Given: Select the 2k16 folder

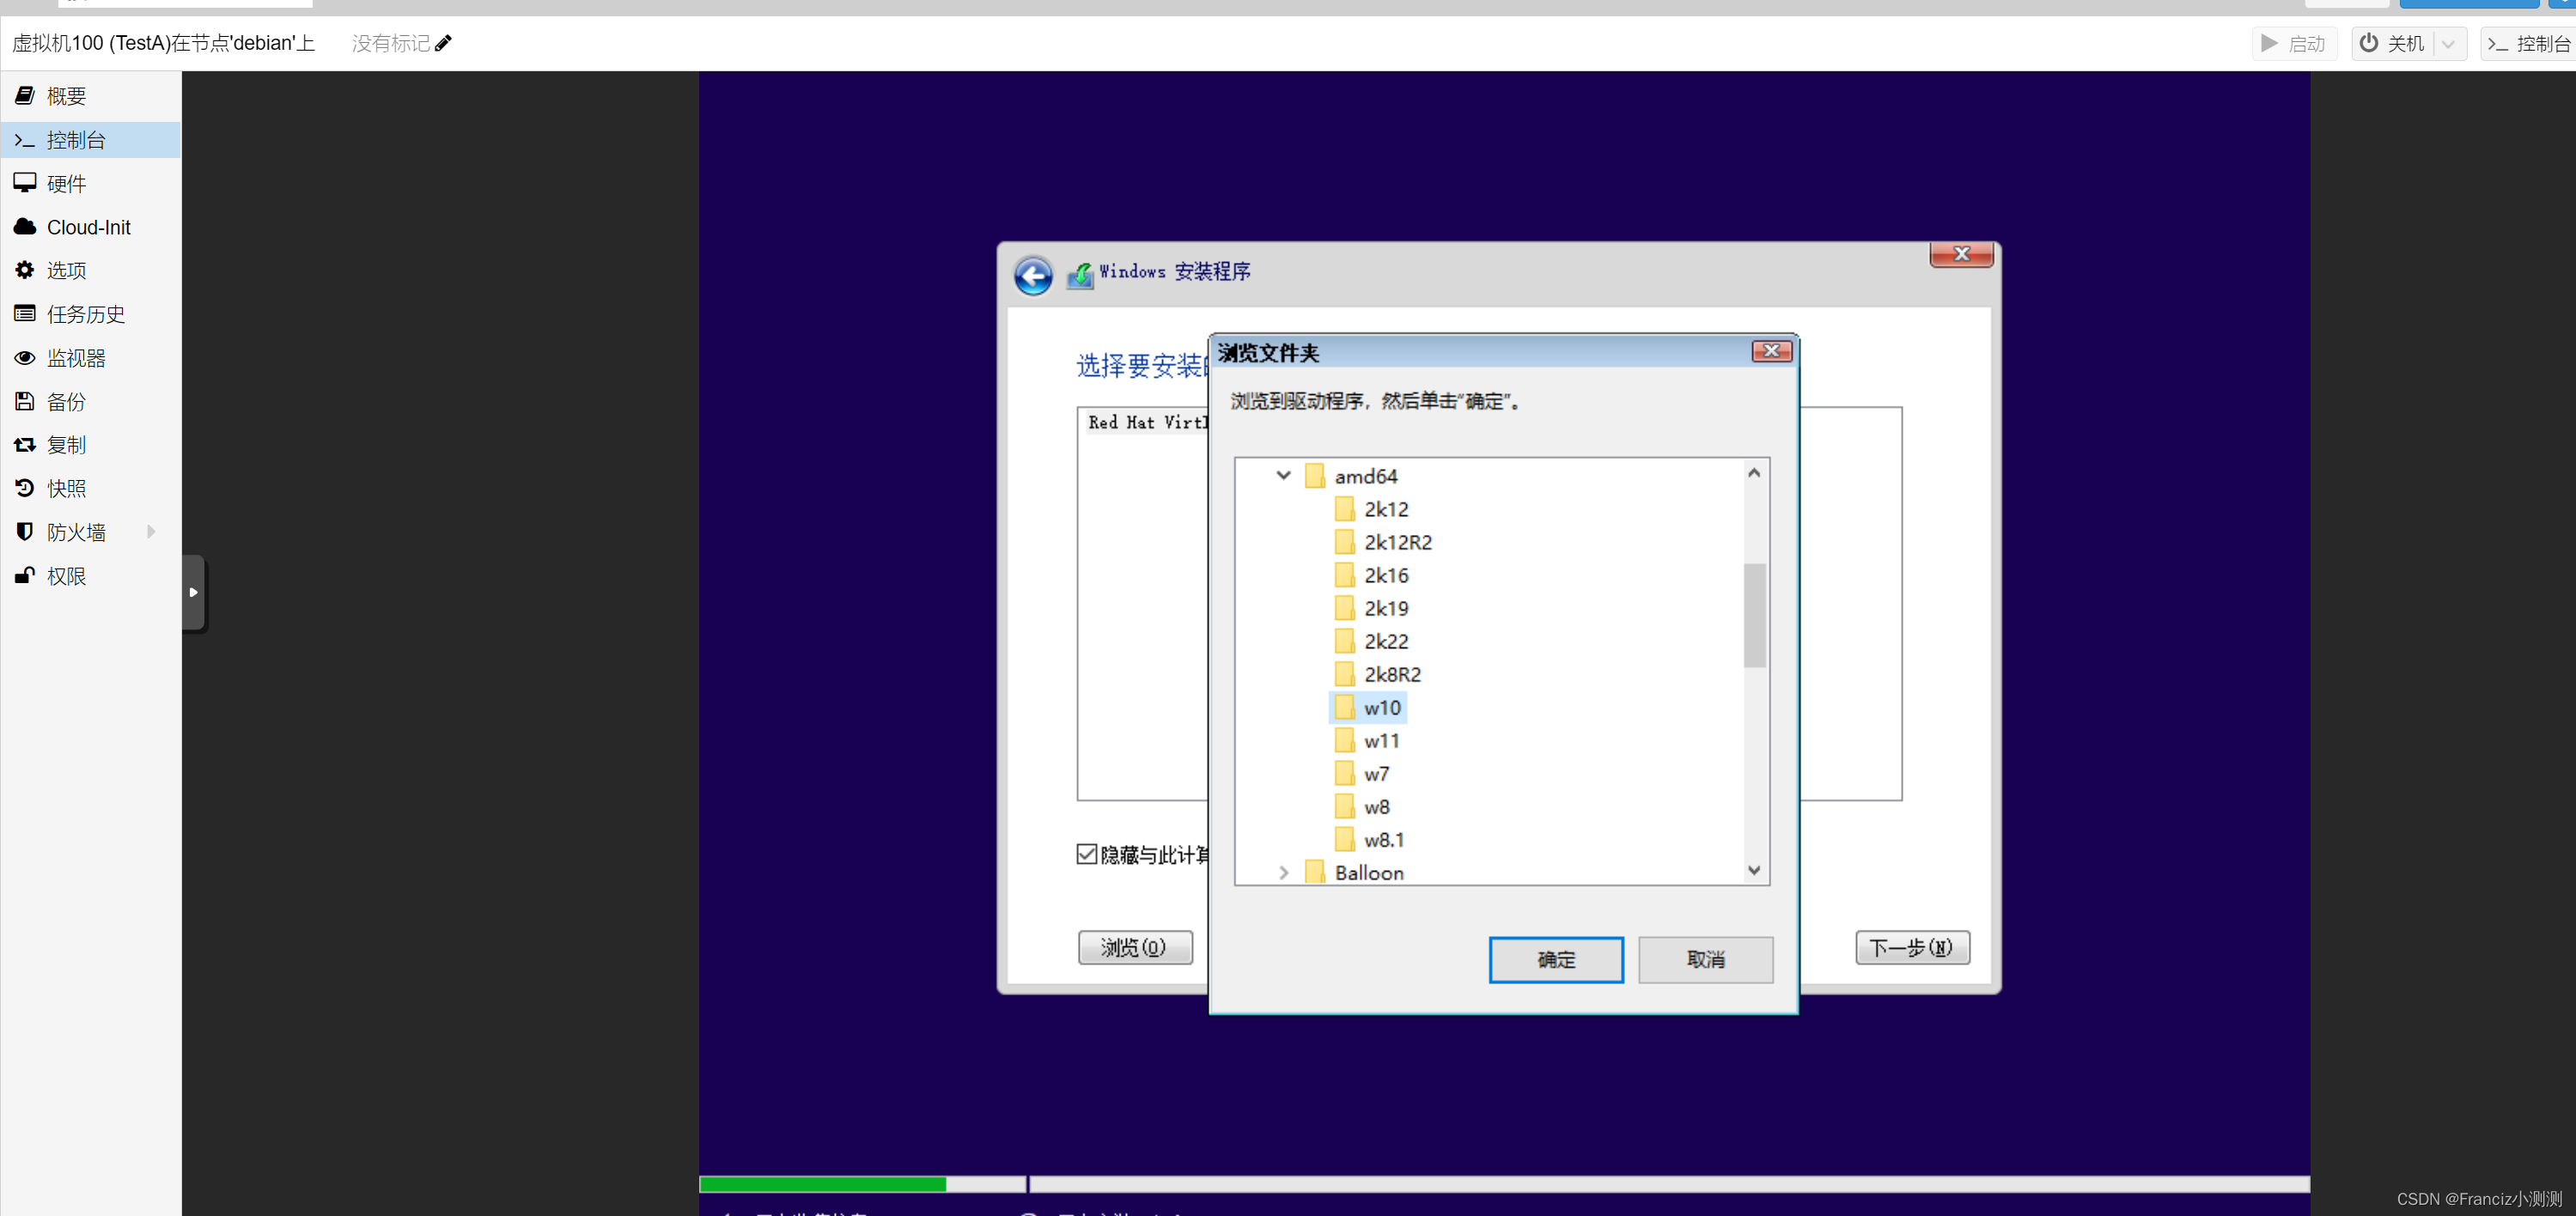Looking at the screenshot, I should click(x=1386, y=575).
